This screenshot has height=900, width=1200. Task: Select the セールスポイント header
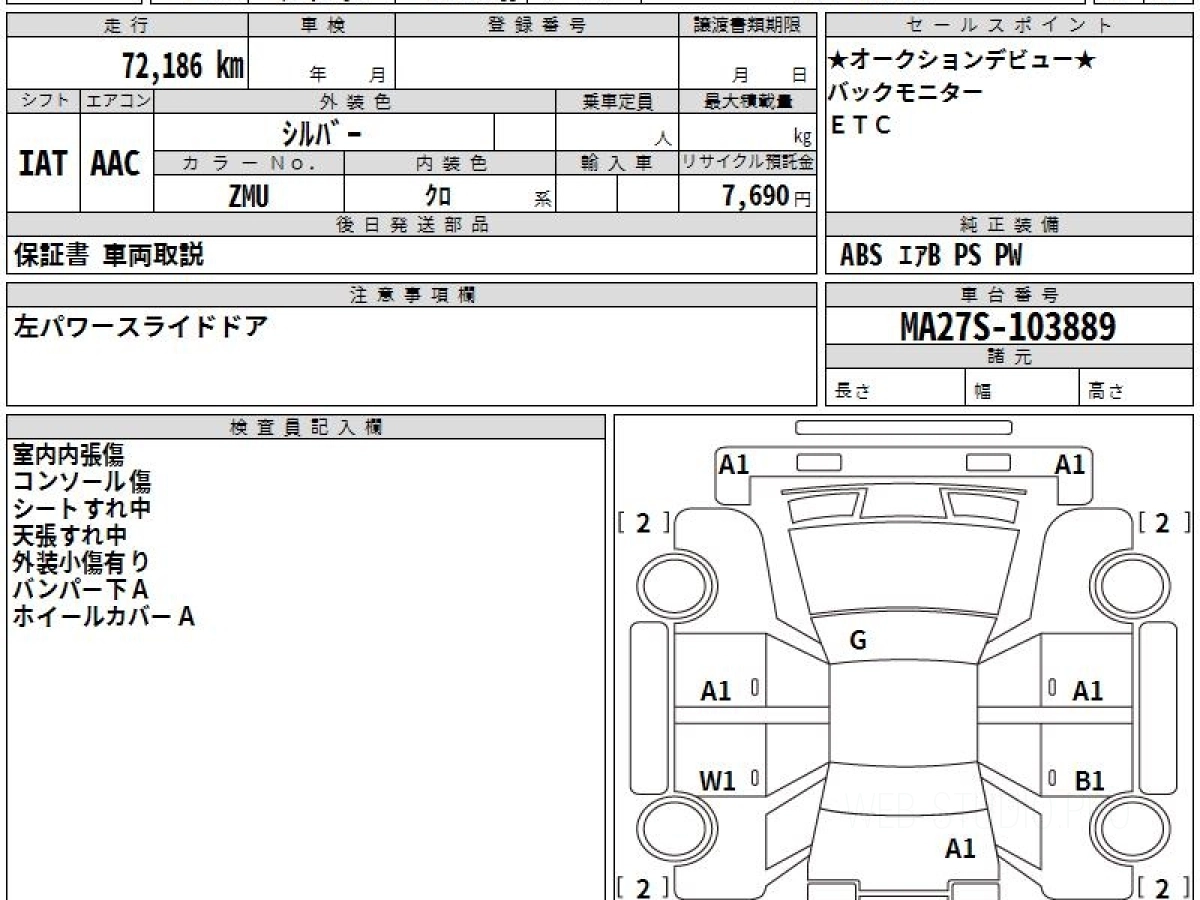(x=1009, y=26)
